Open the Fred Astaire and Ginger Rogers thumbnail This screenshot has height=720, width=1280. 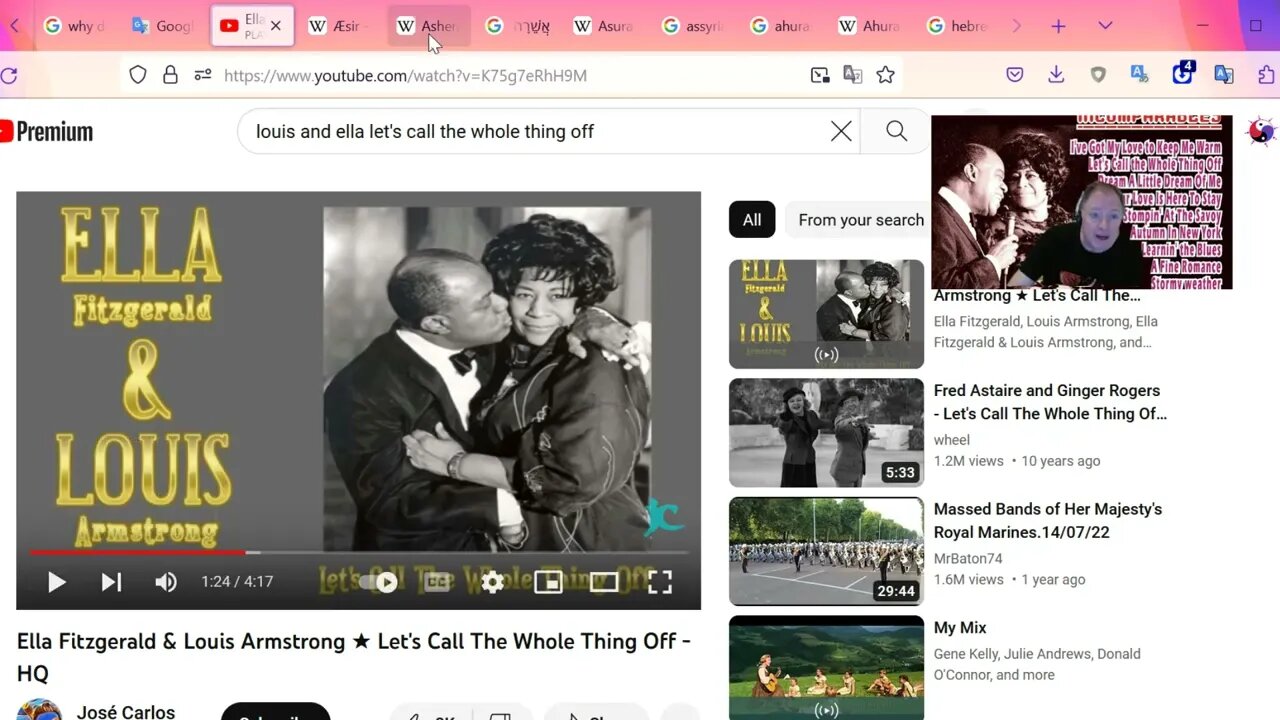826,432
